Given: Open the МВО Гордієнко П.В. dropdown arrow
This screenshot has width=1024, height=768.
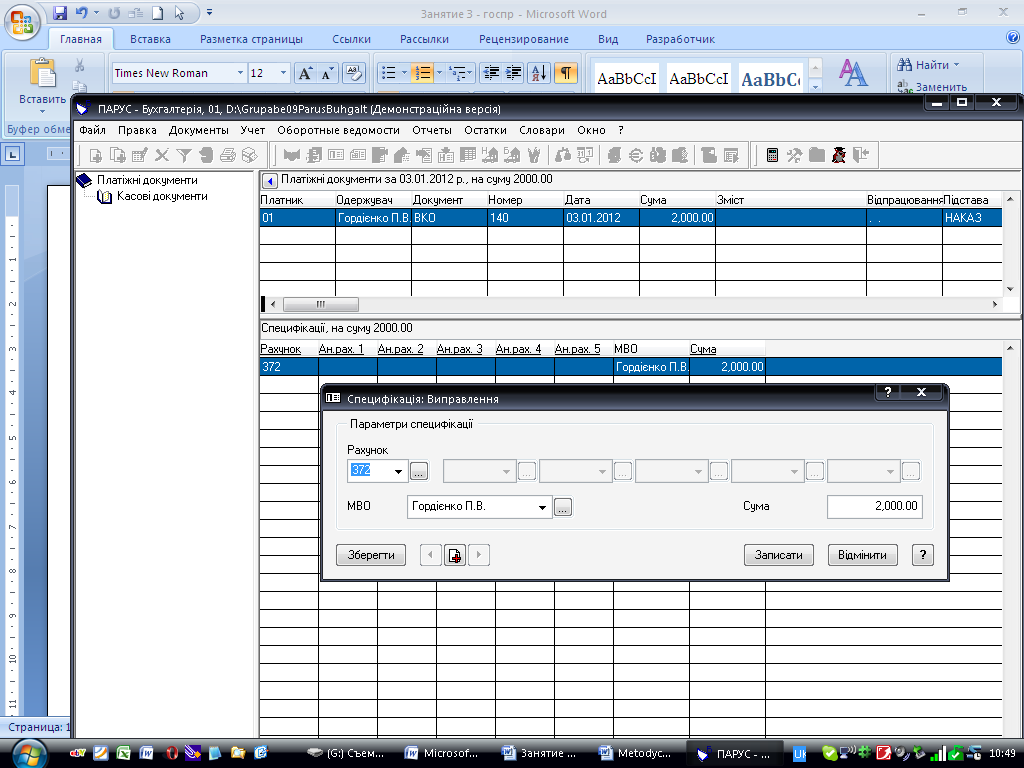Looking at the screenshot, I should point(542,507).
